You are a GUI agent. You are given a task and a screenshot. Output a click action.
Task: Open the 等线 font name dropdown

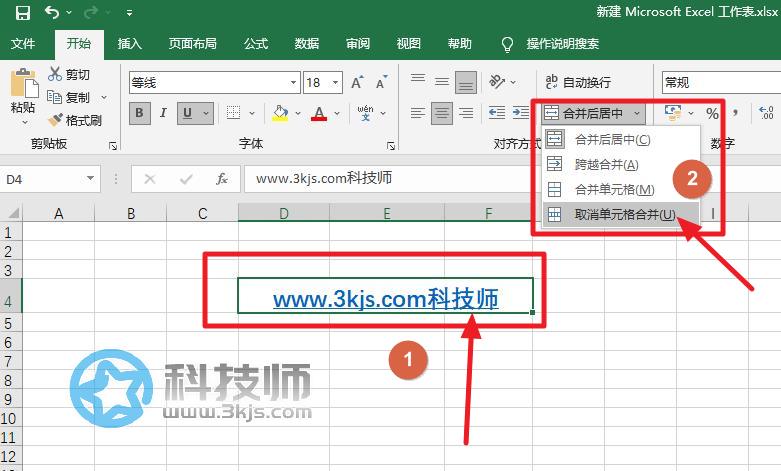point(293,83)
